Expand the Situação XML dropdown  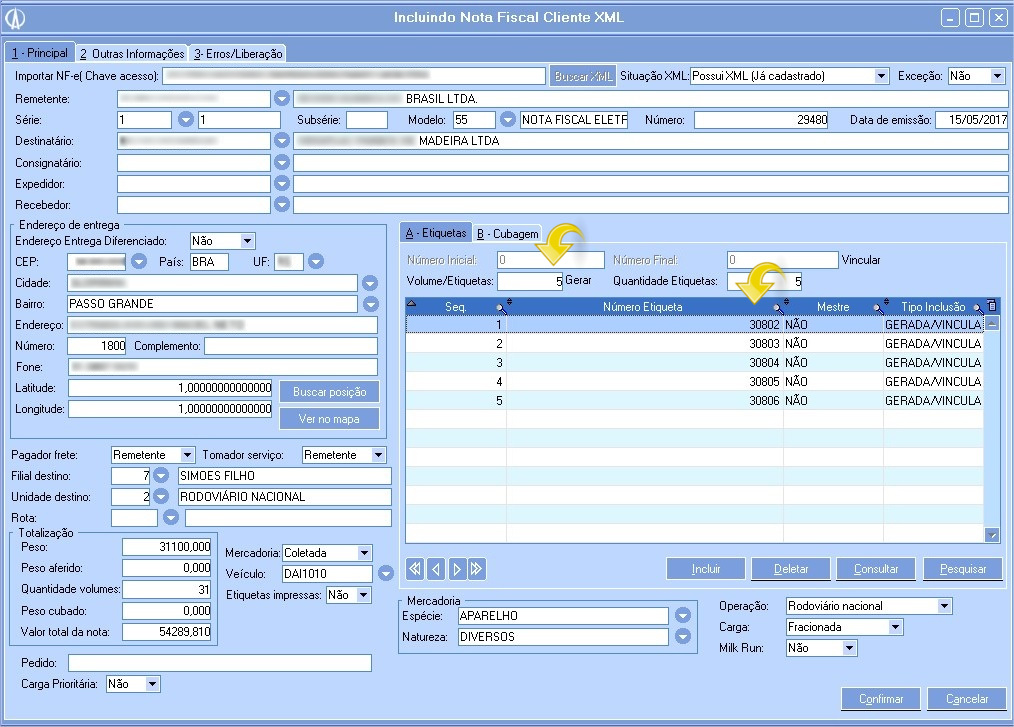[881, 76]
